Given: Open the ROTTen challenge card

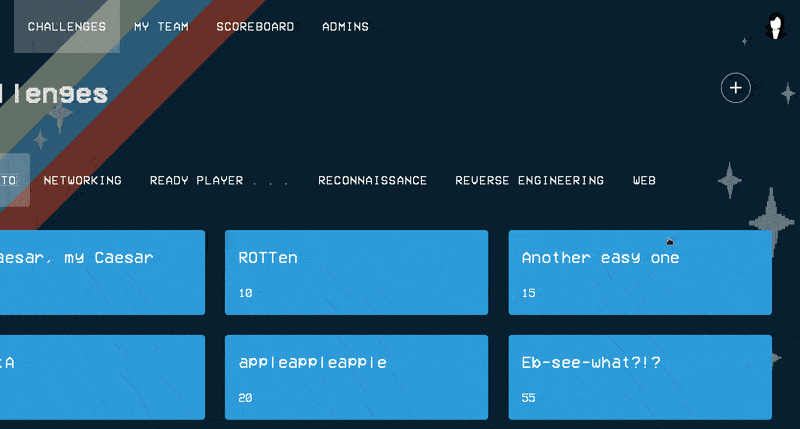Looking at the screenshot, I should click(356, 272).
